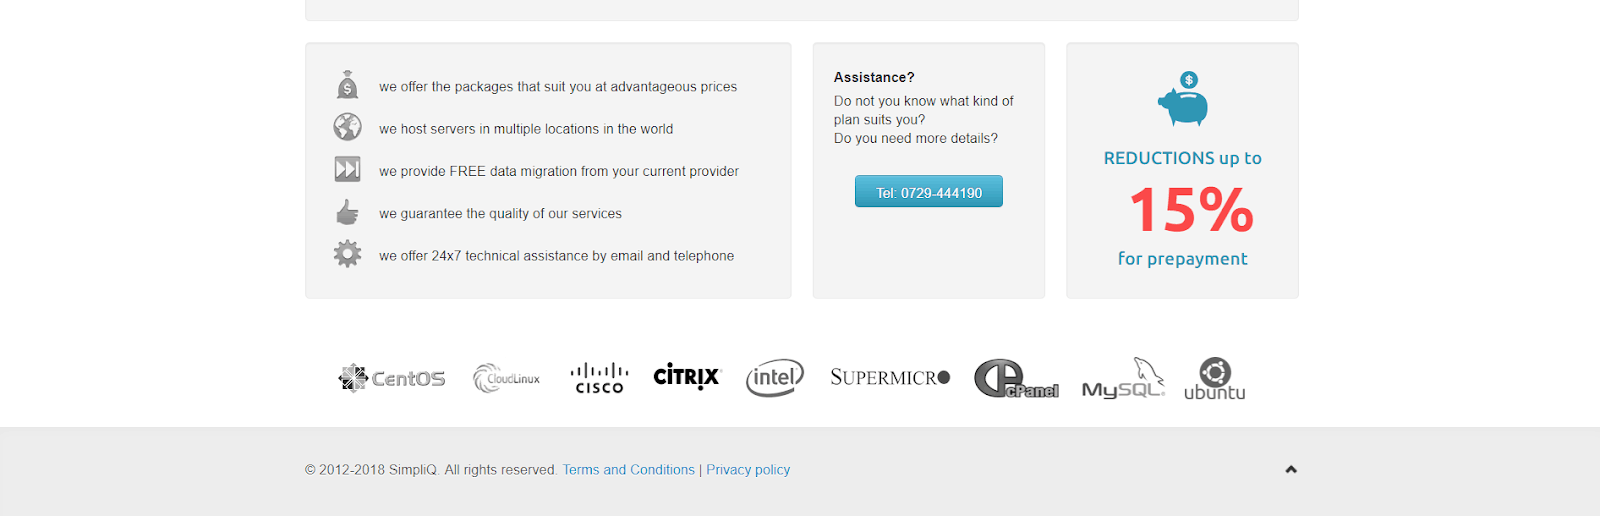The width and height of the screenshot is (1600, 516).
Task: Click the Citrix logo
Action: (x=687, y=377)
